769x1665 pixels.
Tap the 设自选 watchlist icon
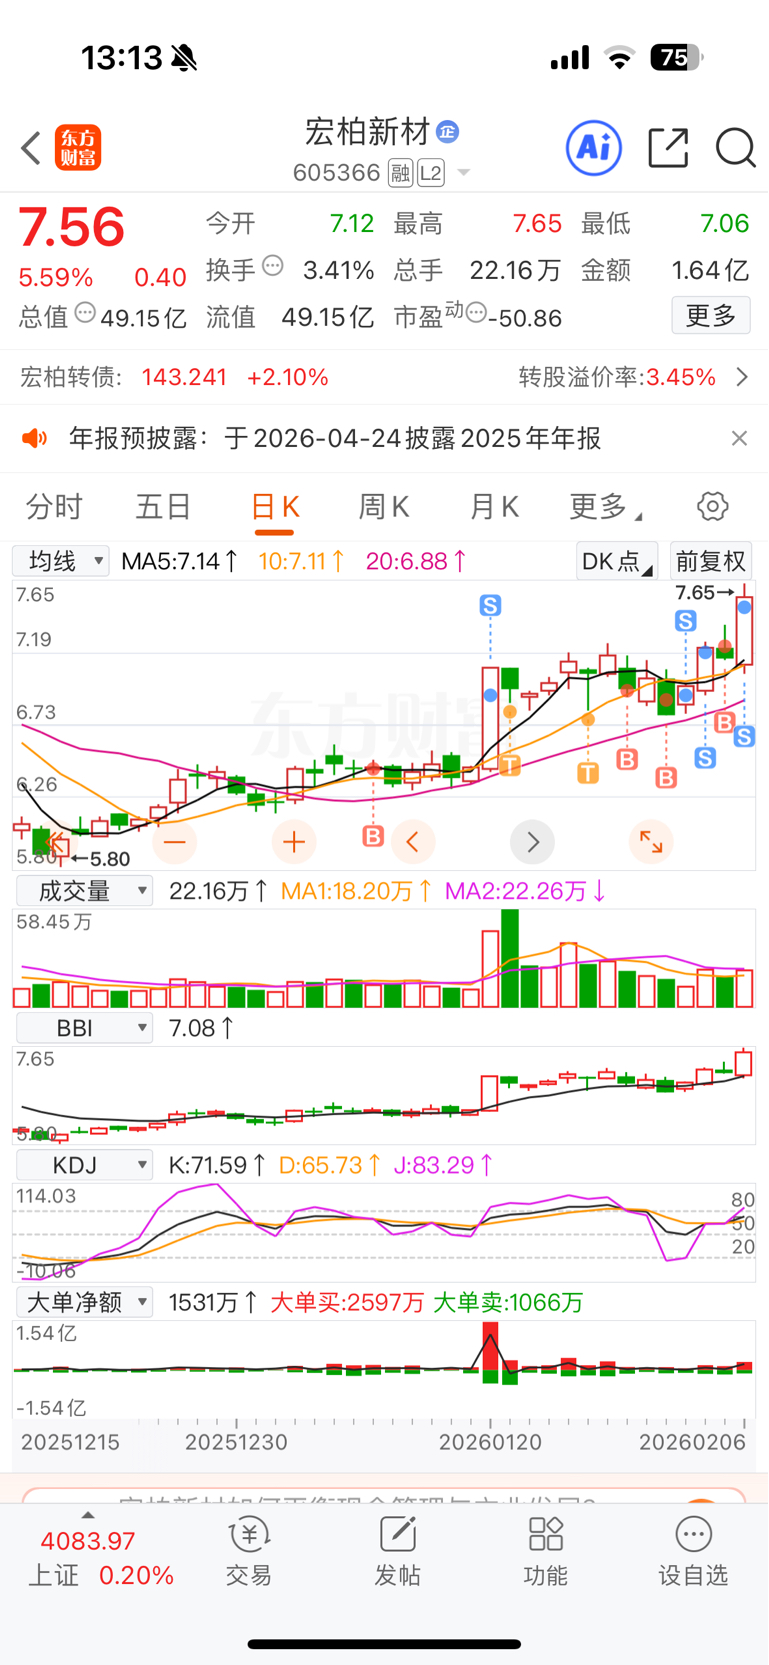coord(693,1551)
